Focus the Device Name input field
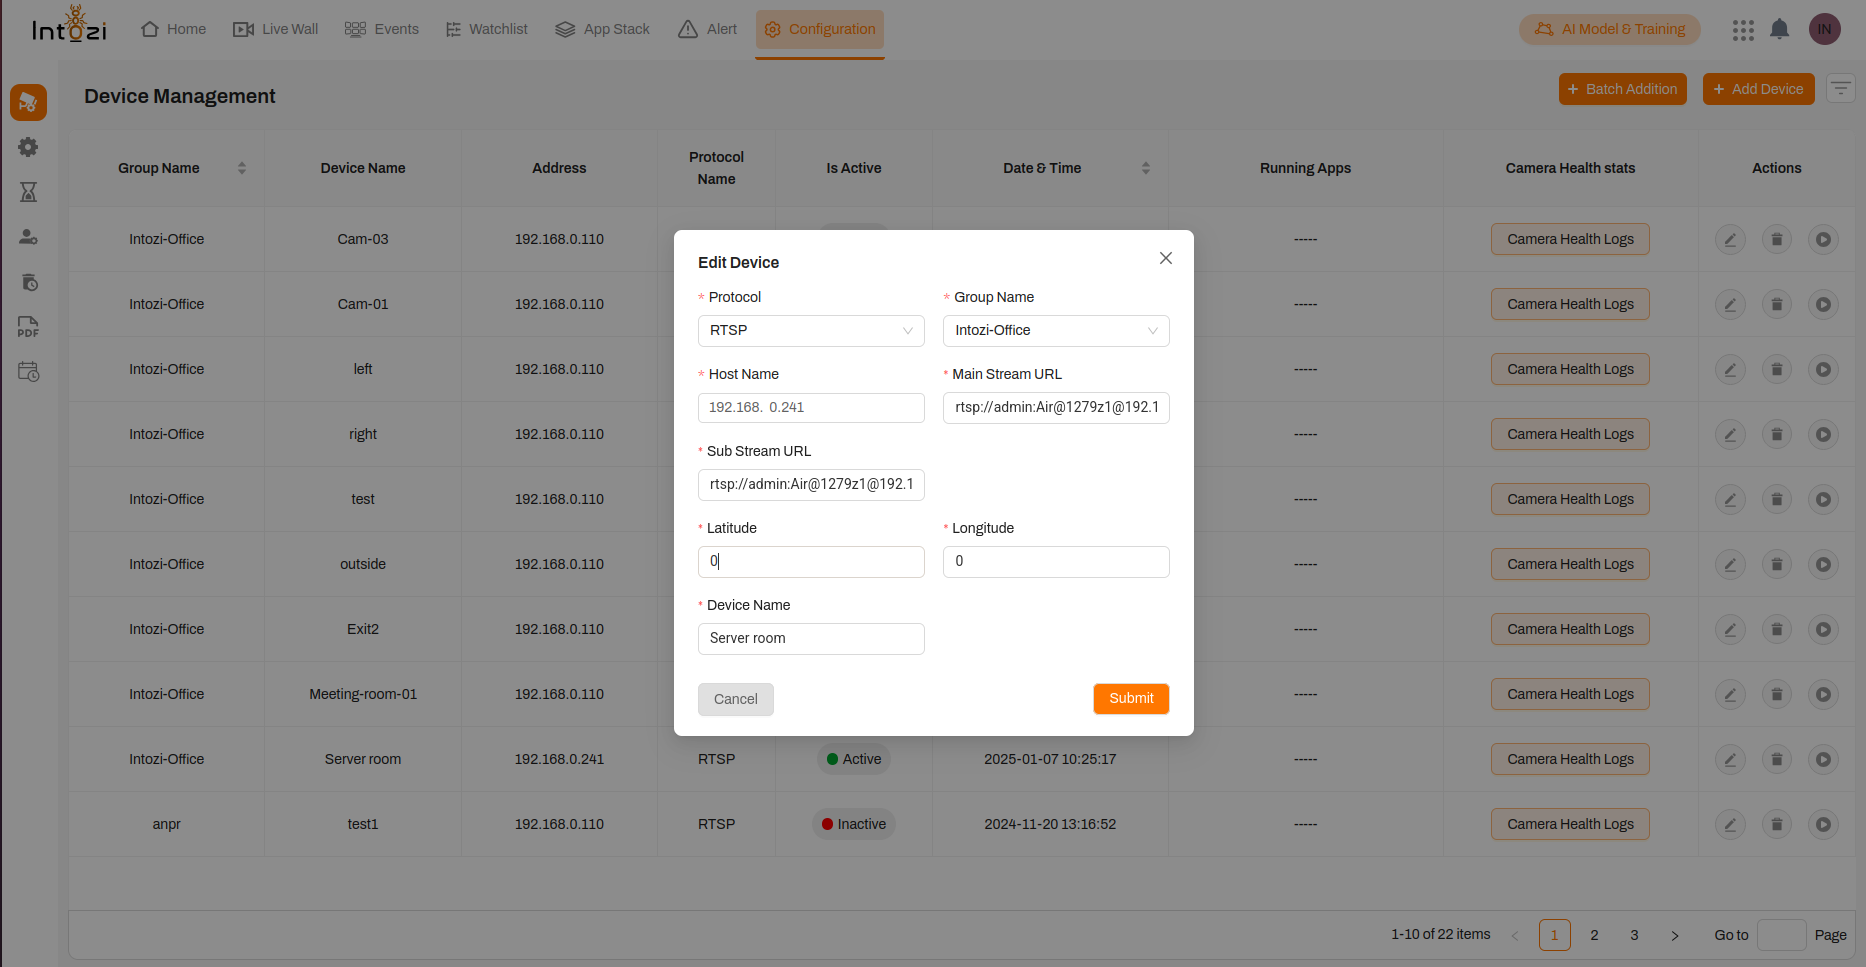 (810, 639)
